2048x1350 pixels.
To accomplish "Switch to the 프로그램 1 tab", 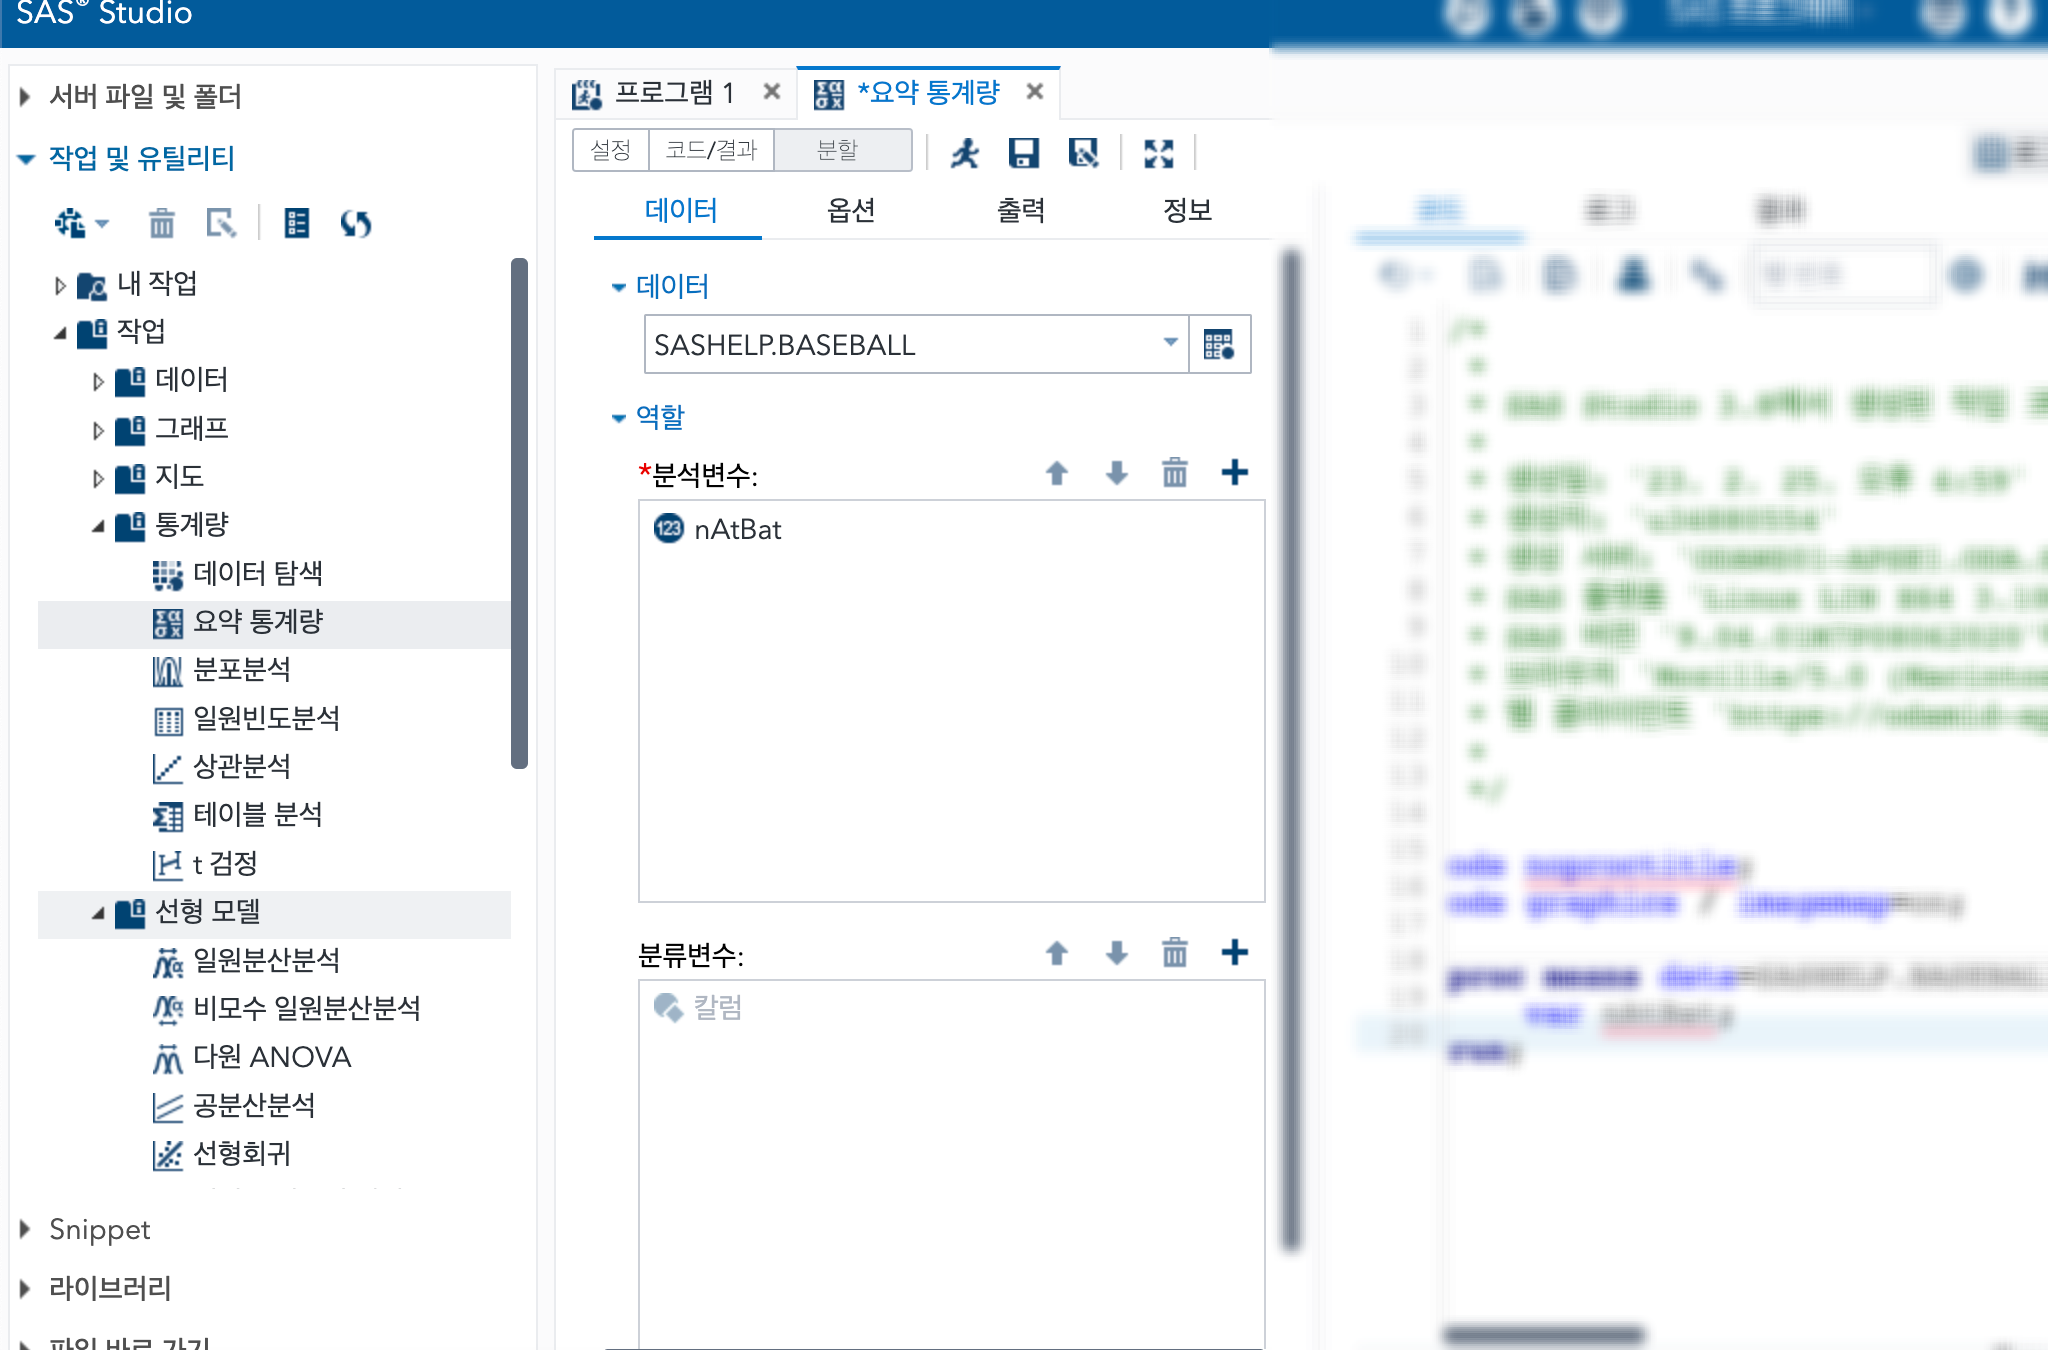I will click(x=673, y=93).
